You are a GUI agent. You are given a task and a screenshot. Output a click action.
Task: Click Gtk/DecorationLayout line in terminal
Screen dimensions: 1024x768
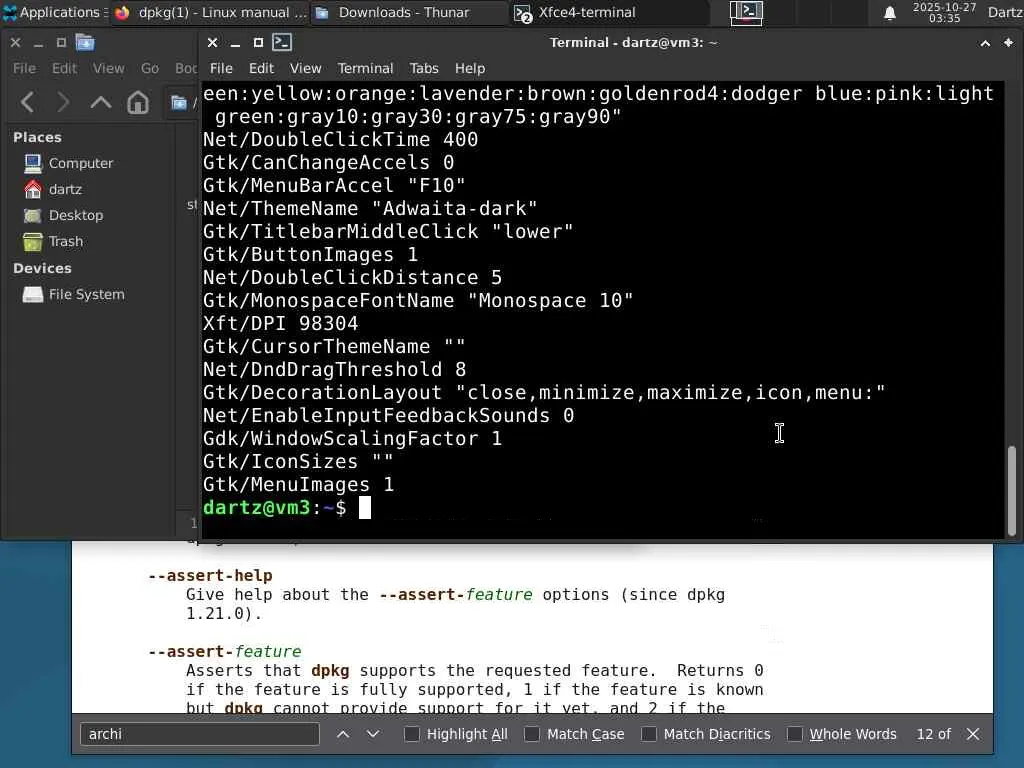pyautogui.click(x=544, y=392)
